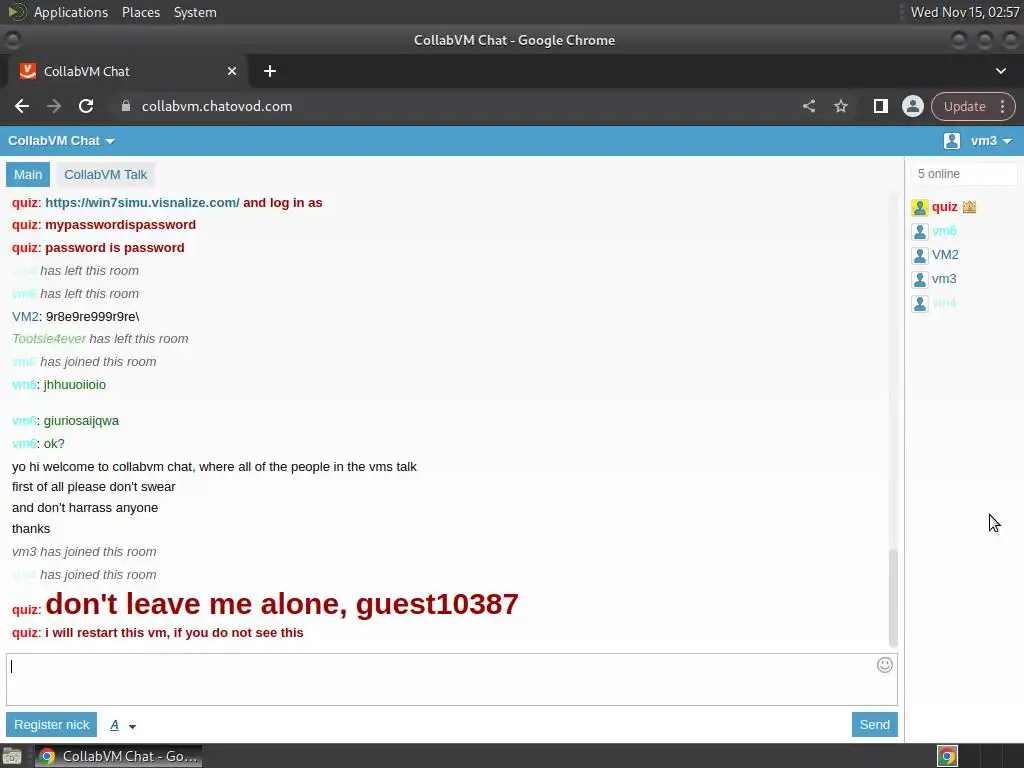
Task: Open the Chrome profile avatar
Action: click(x=912, y=106)
